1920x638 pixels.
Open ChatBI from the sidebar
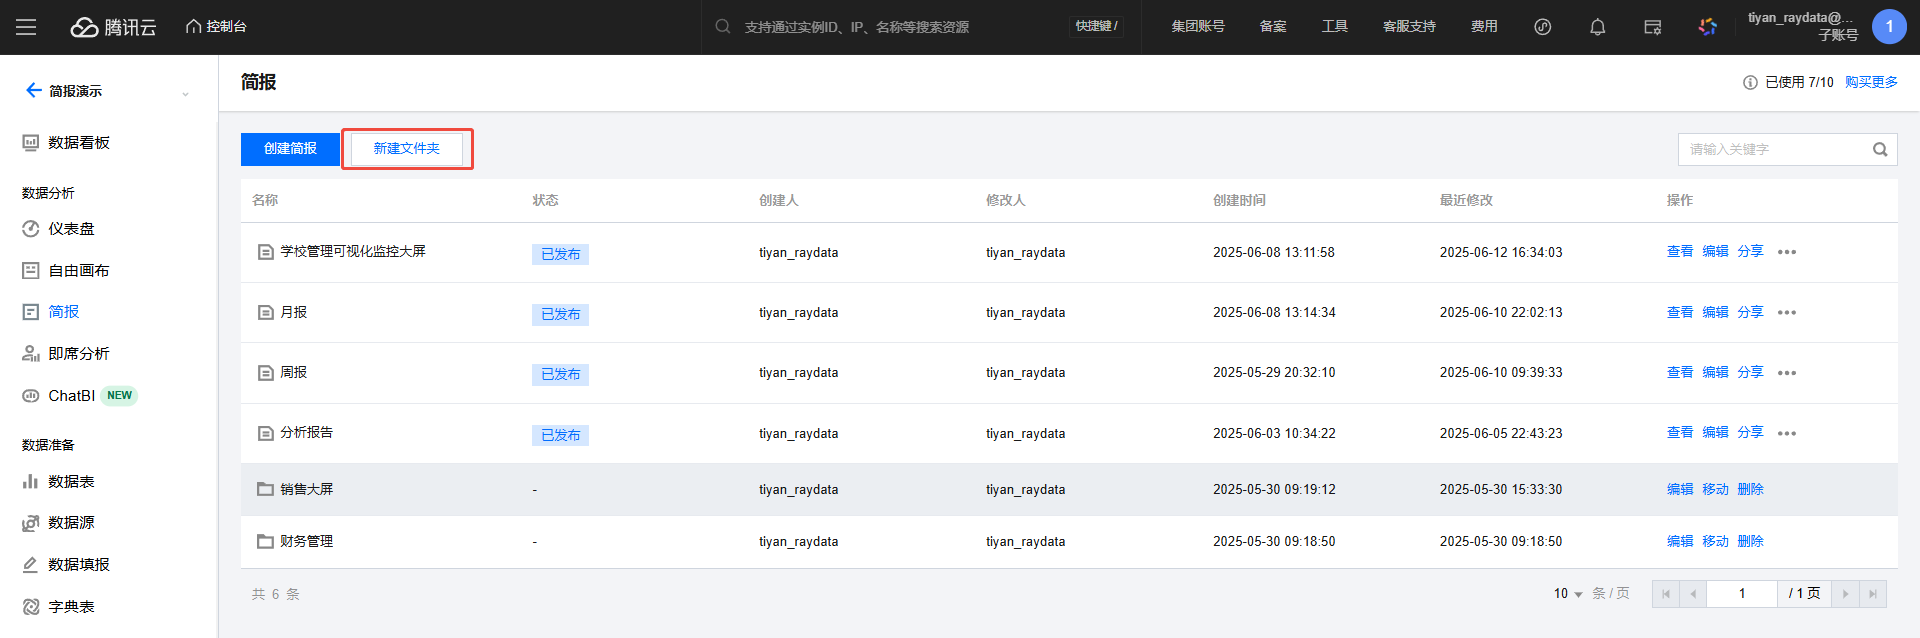pos(71,396)
